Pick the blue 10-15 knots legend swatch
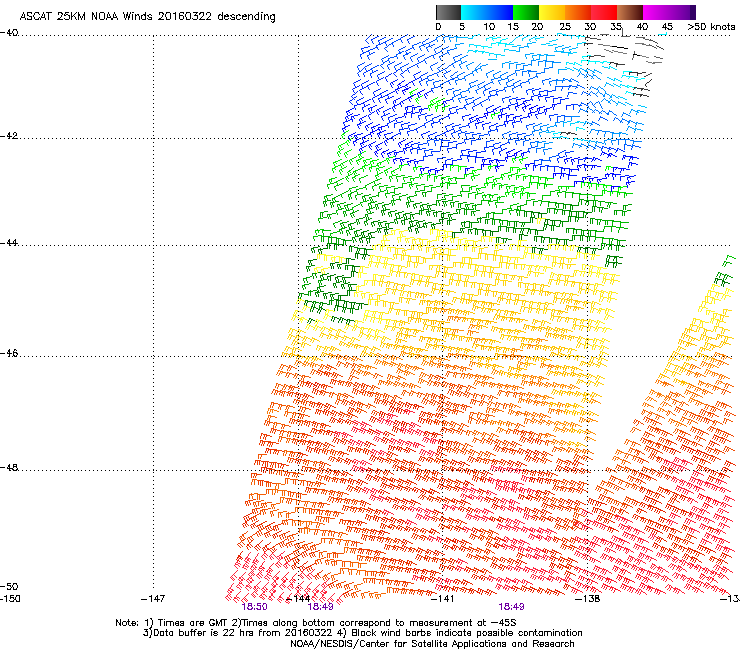 (x=500, y=12)
